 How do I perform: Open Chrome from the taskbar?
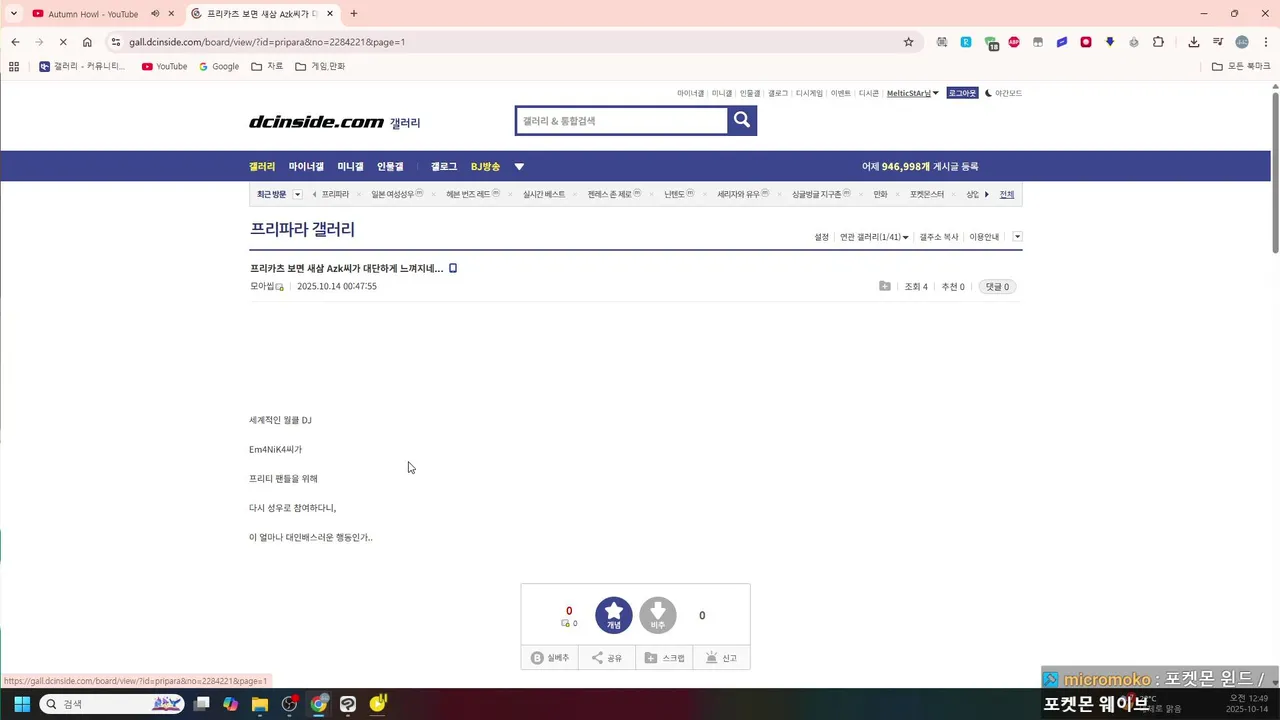(318, 704)
